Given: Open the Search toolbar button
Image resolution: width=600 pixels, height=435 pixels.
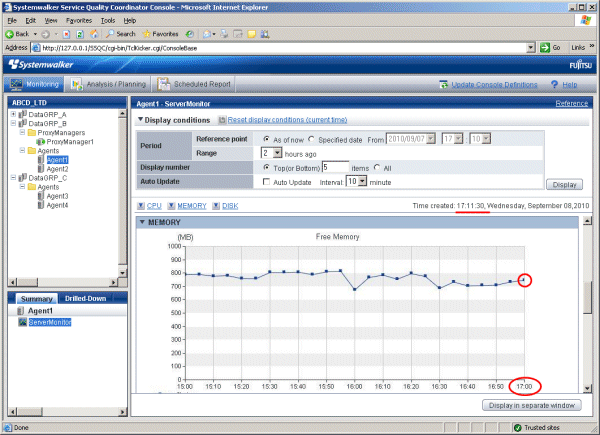Looking at the screenshot, I should tap(121, 34).
